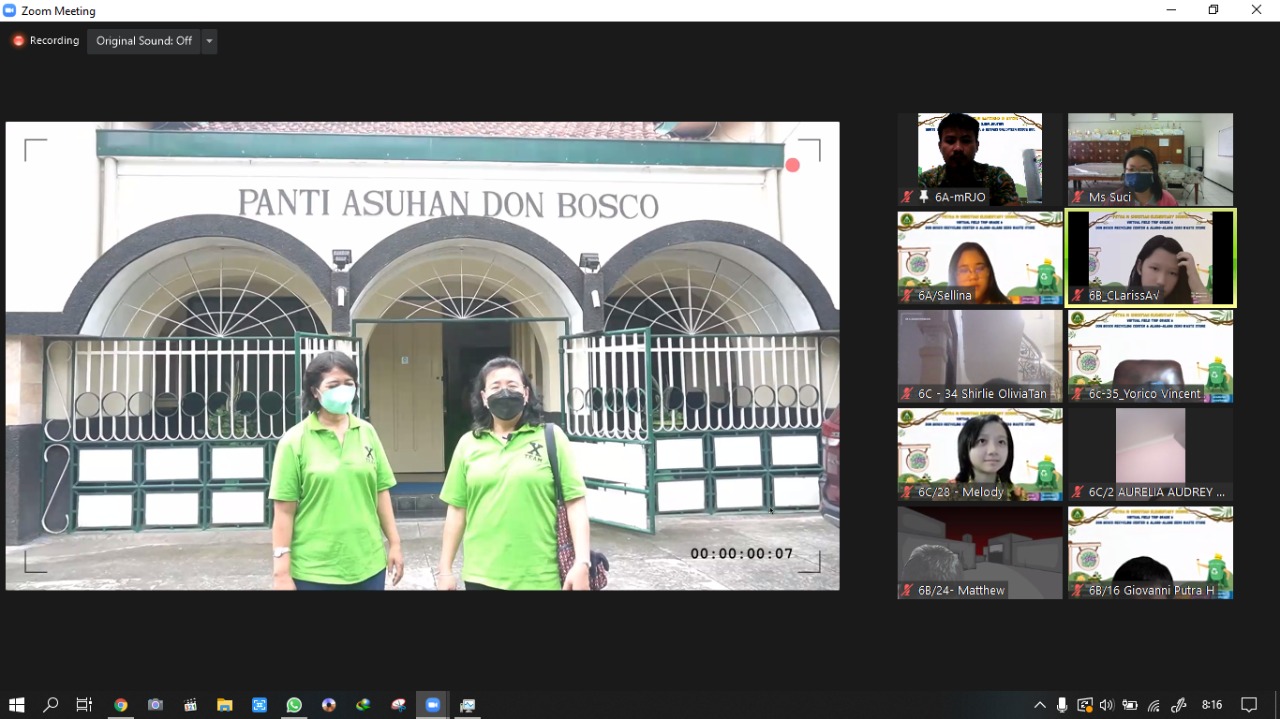This screenshot has width=1280, height=719.
Task: Open the green globe taskbar app
Action: click(363, 705)
